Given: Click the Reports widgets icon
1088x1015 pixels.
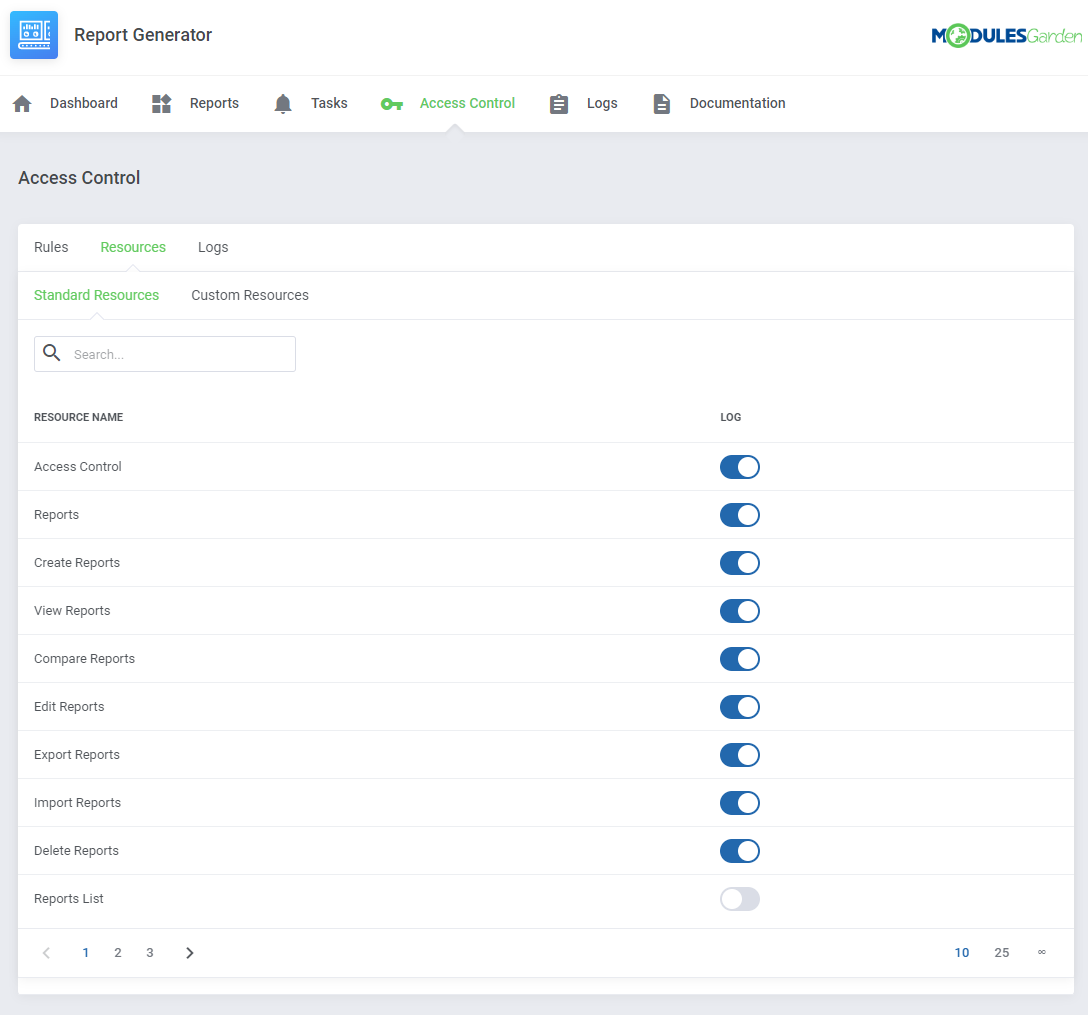Looking at the screenshot, I should point(162,103).
